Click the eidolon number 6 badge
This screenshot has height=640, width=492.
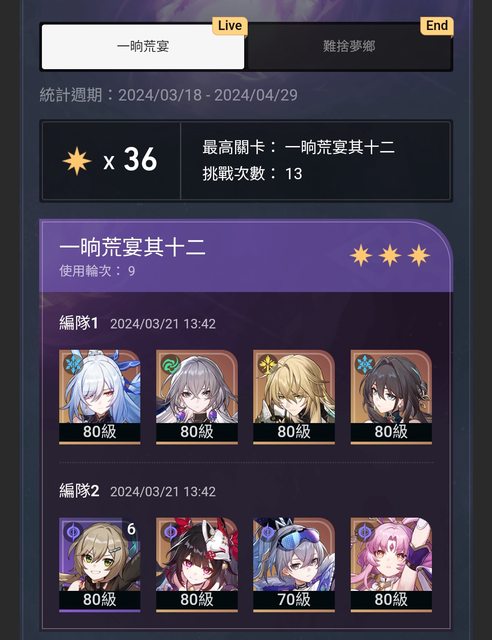tap(131, 529)
